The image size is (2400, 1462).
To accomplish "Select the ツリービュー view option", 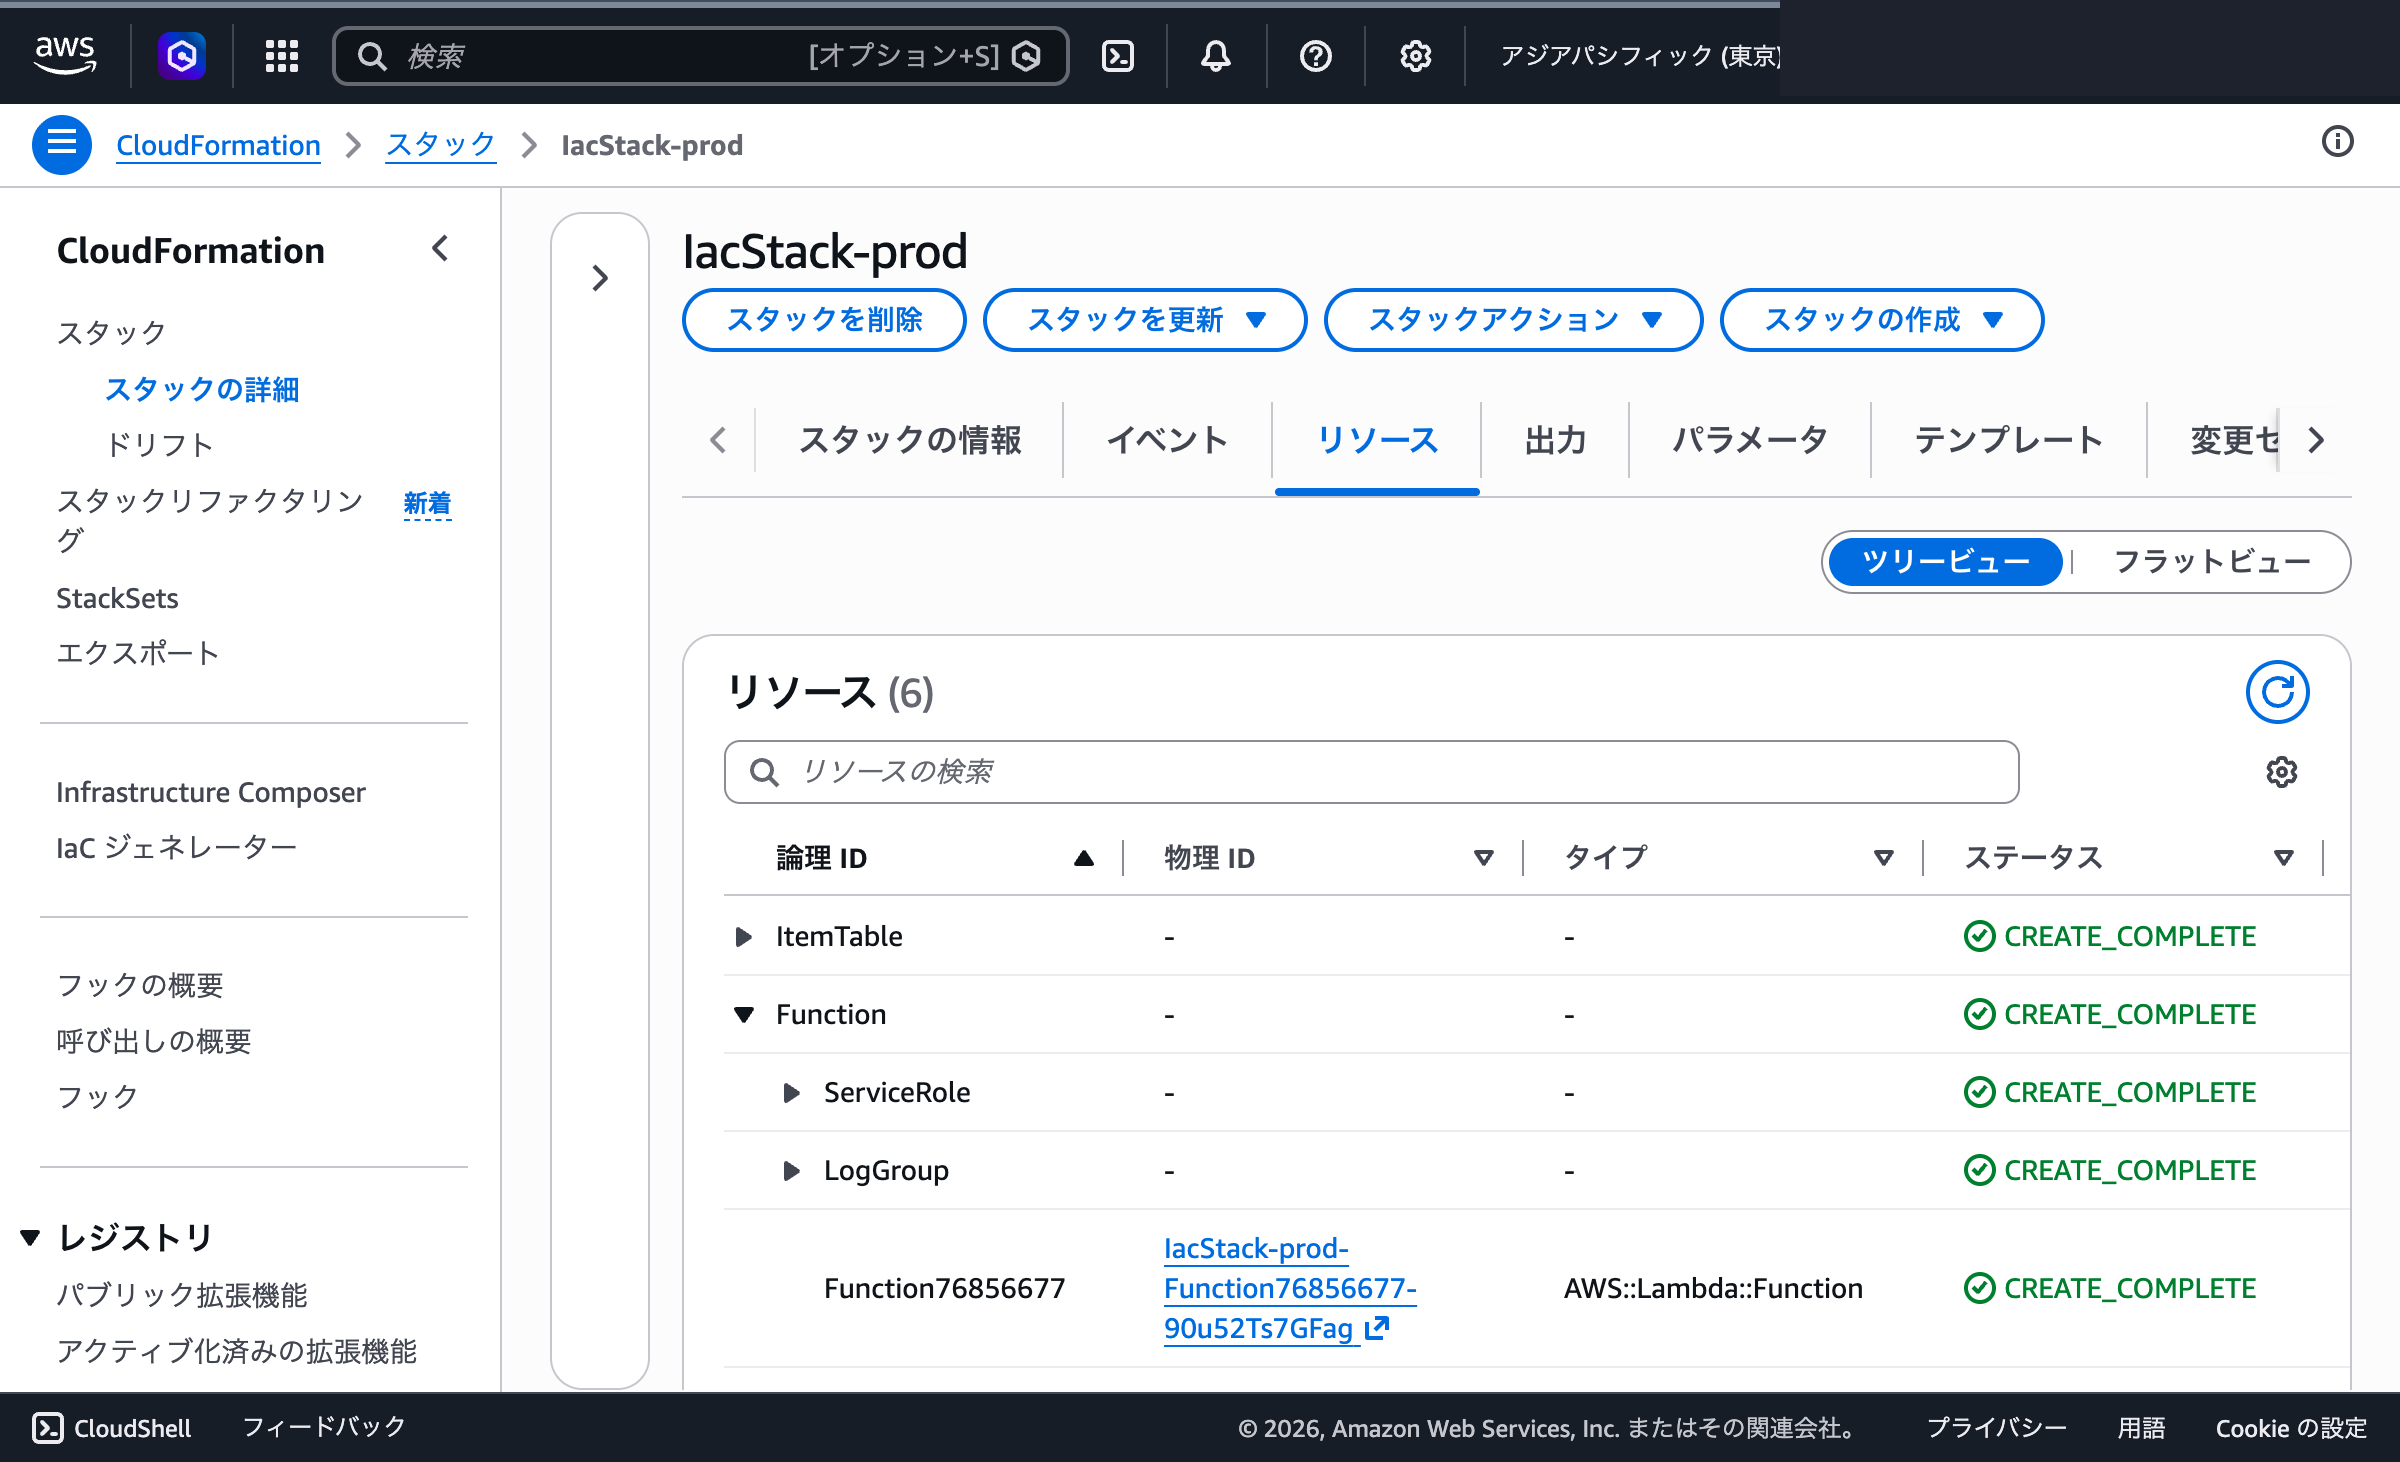I will pyautogui.click(x=1945, y=562).
